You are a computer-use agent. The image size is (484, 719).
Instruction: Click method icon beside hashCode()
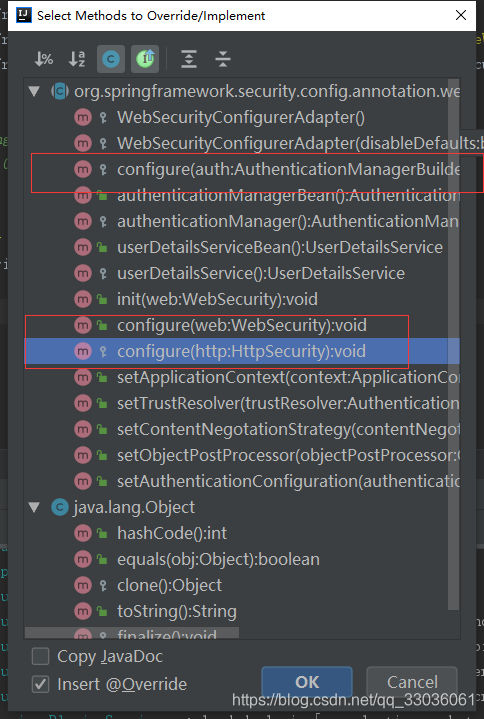82,533
